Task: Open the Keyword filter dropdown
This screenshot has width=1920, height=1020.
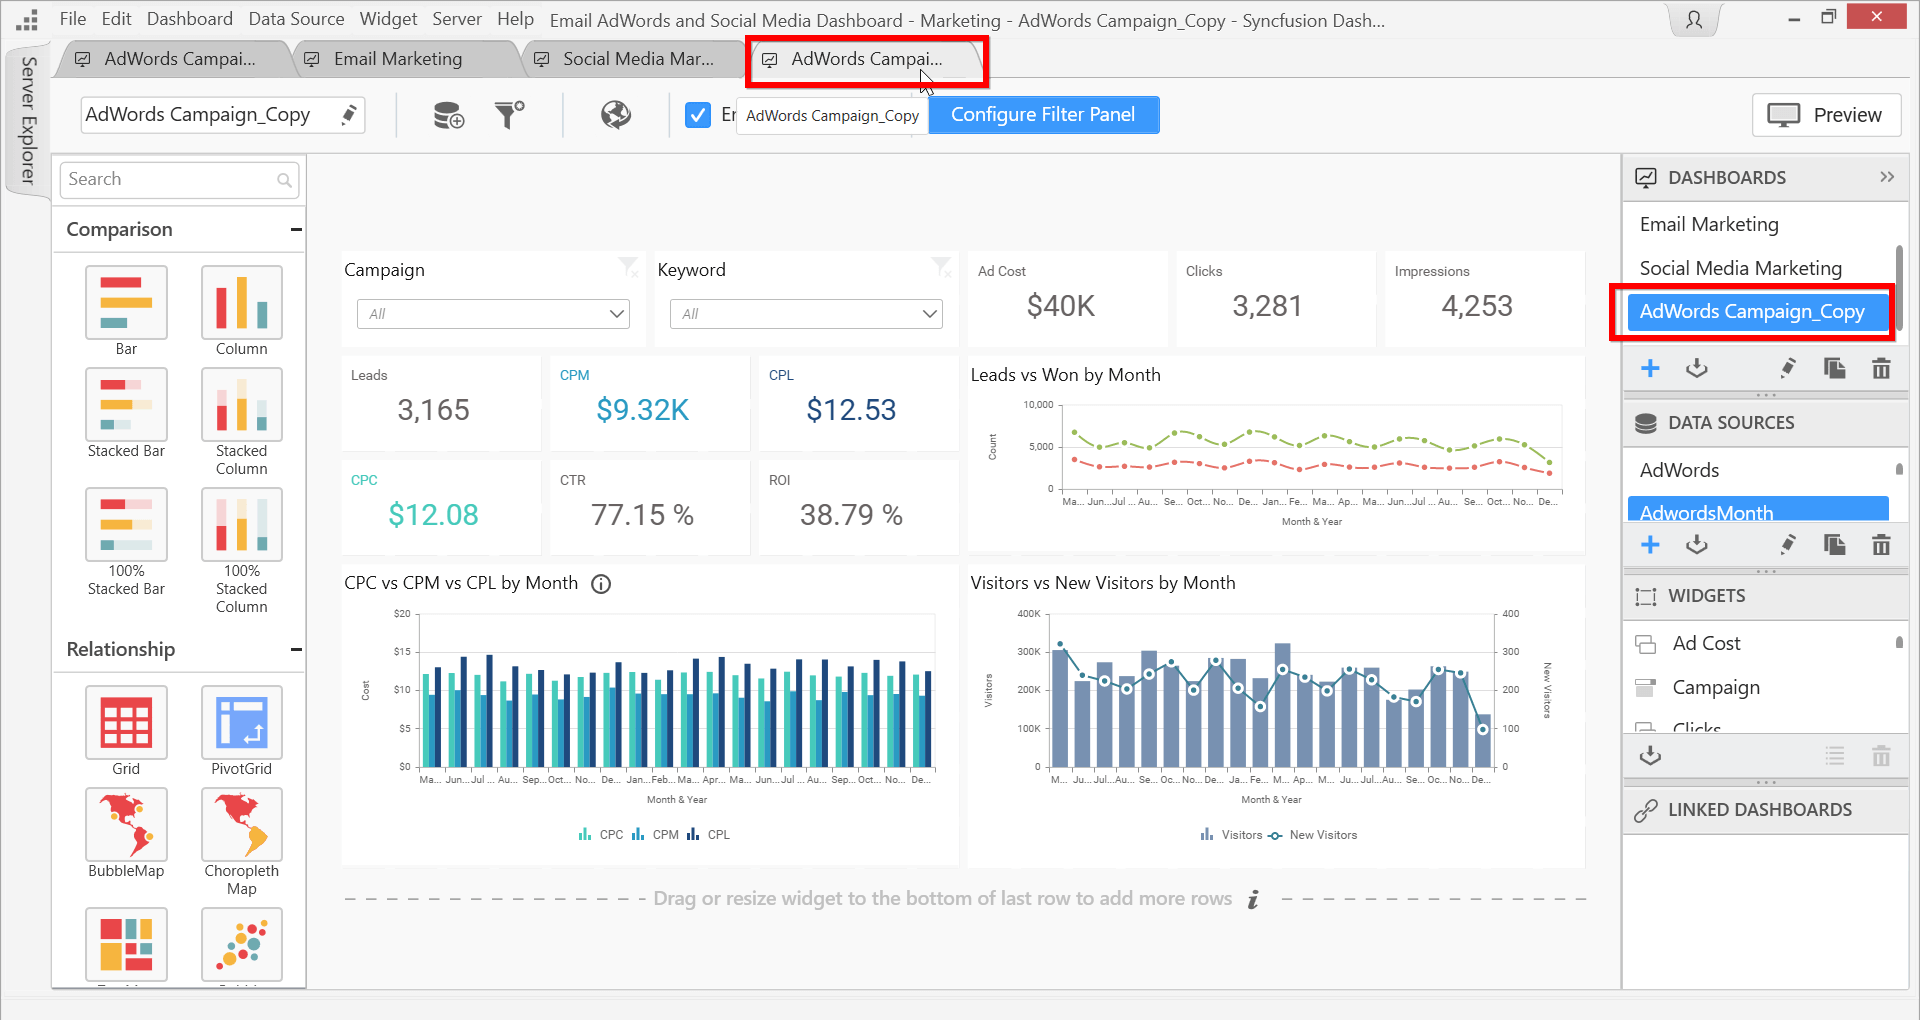Action: pyautogui.click(x=806, y=314)
